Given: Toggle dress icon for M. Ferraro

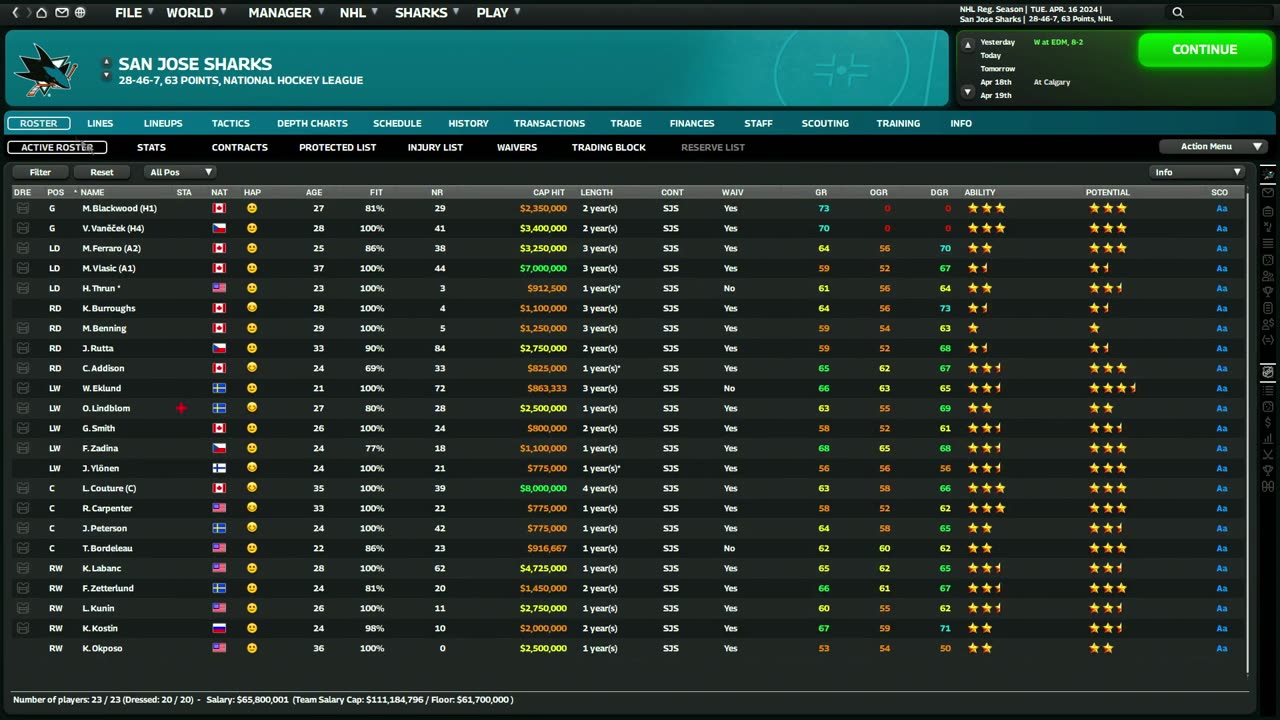Looking at the screenshot, I should click(23, 248).
